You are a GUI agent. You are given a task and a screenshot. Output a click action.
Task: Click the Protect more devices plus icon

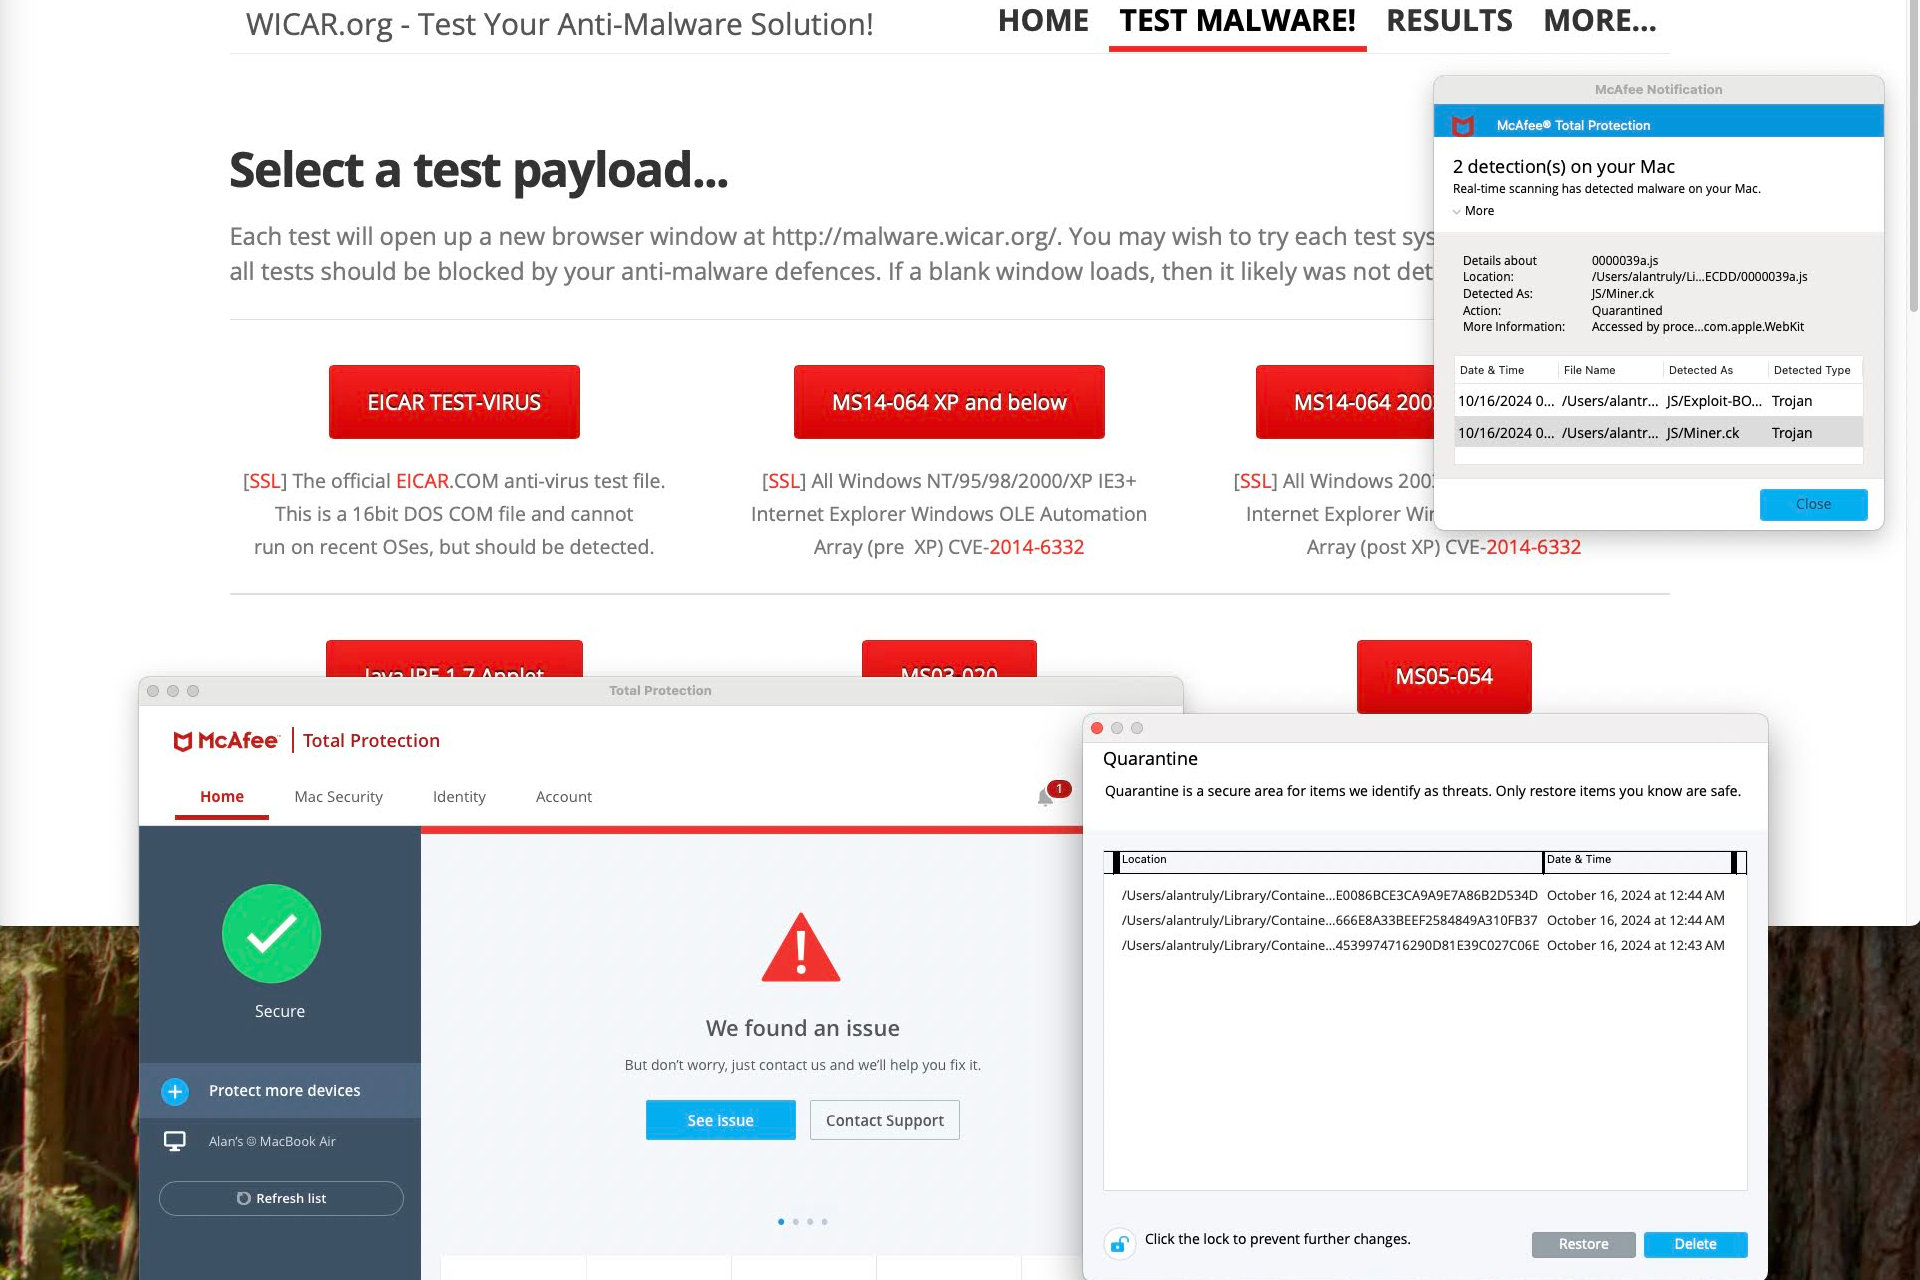pyautogui.click(x=174, y=1090)
